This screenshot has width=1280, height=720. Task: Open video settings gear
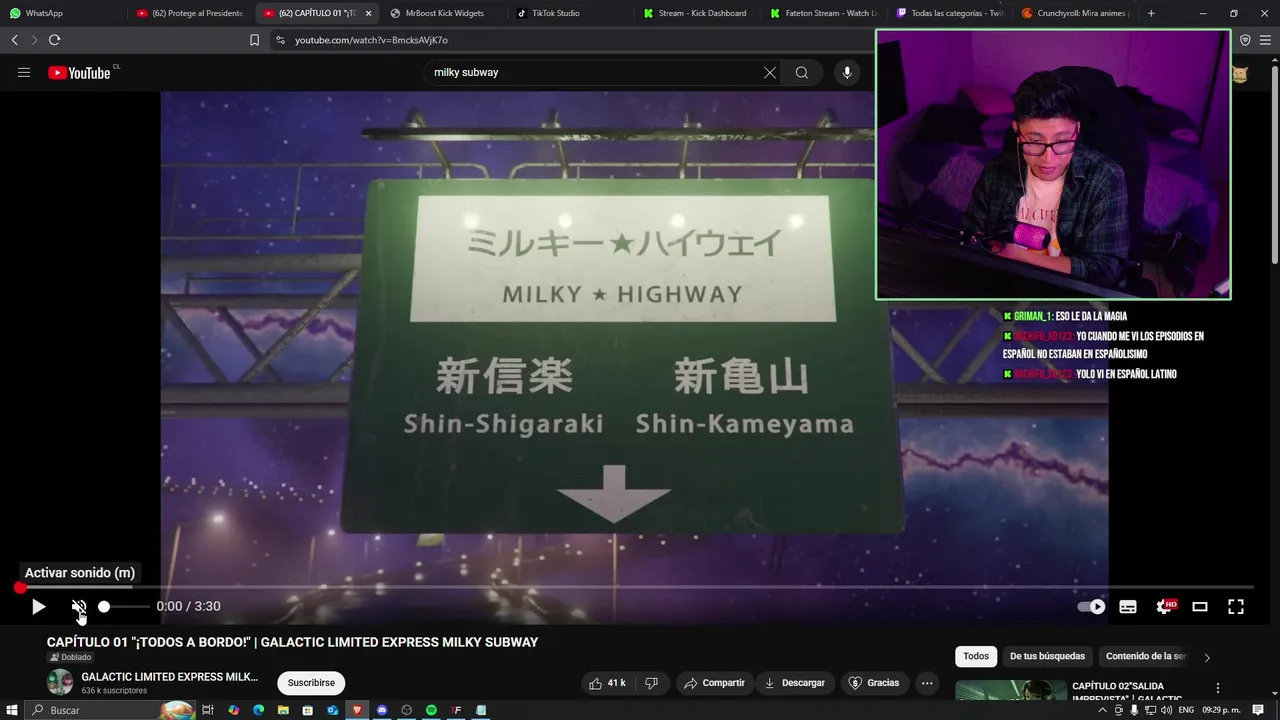point(1164,606)
